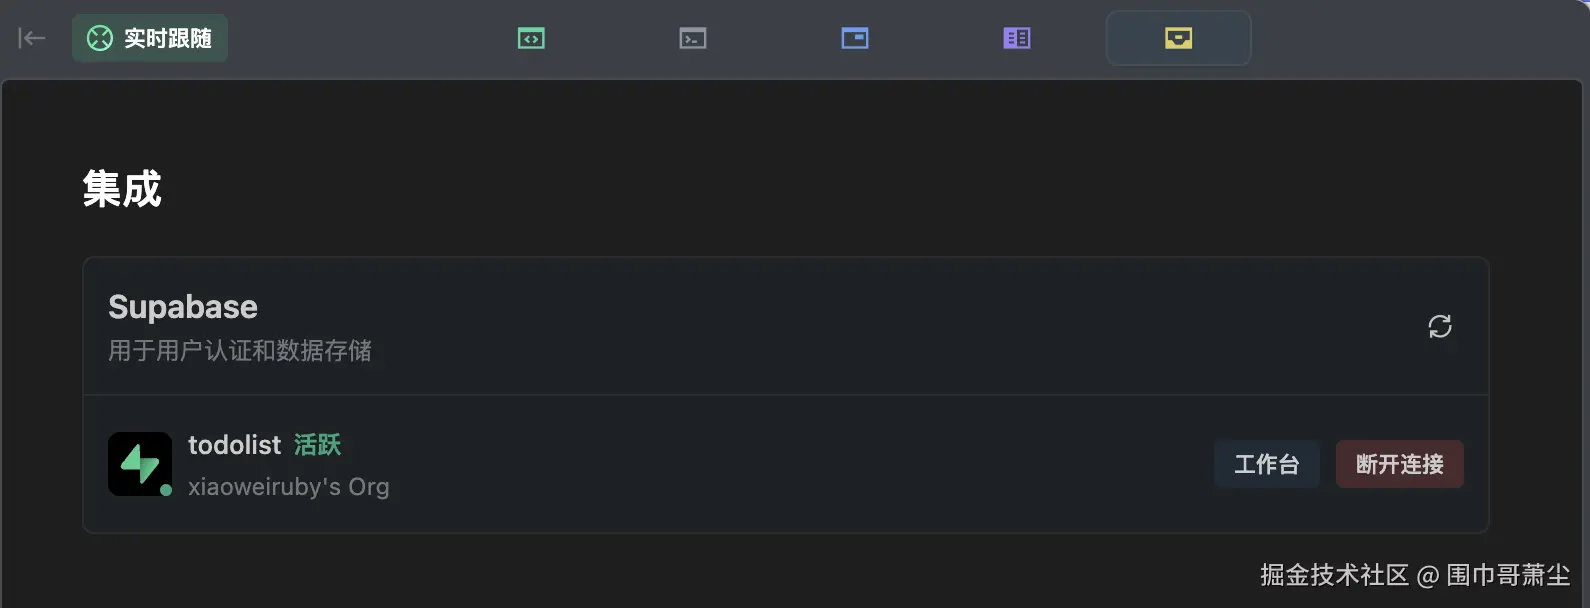Click the 围巾哥萧尘 author name
The height and width of the screenshot is (608, 1590).
tap(1508, 575)
